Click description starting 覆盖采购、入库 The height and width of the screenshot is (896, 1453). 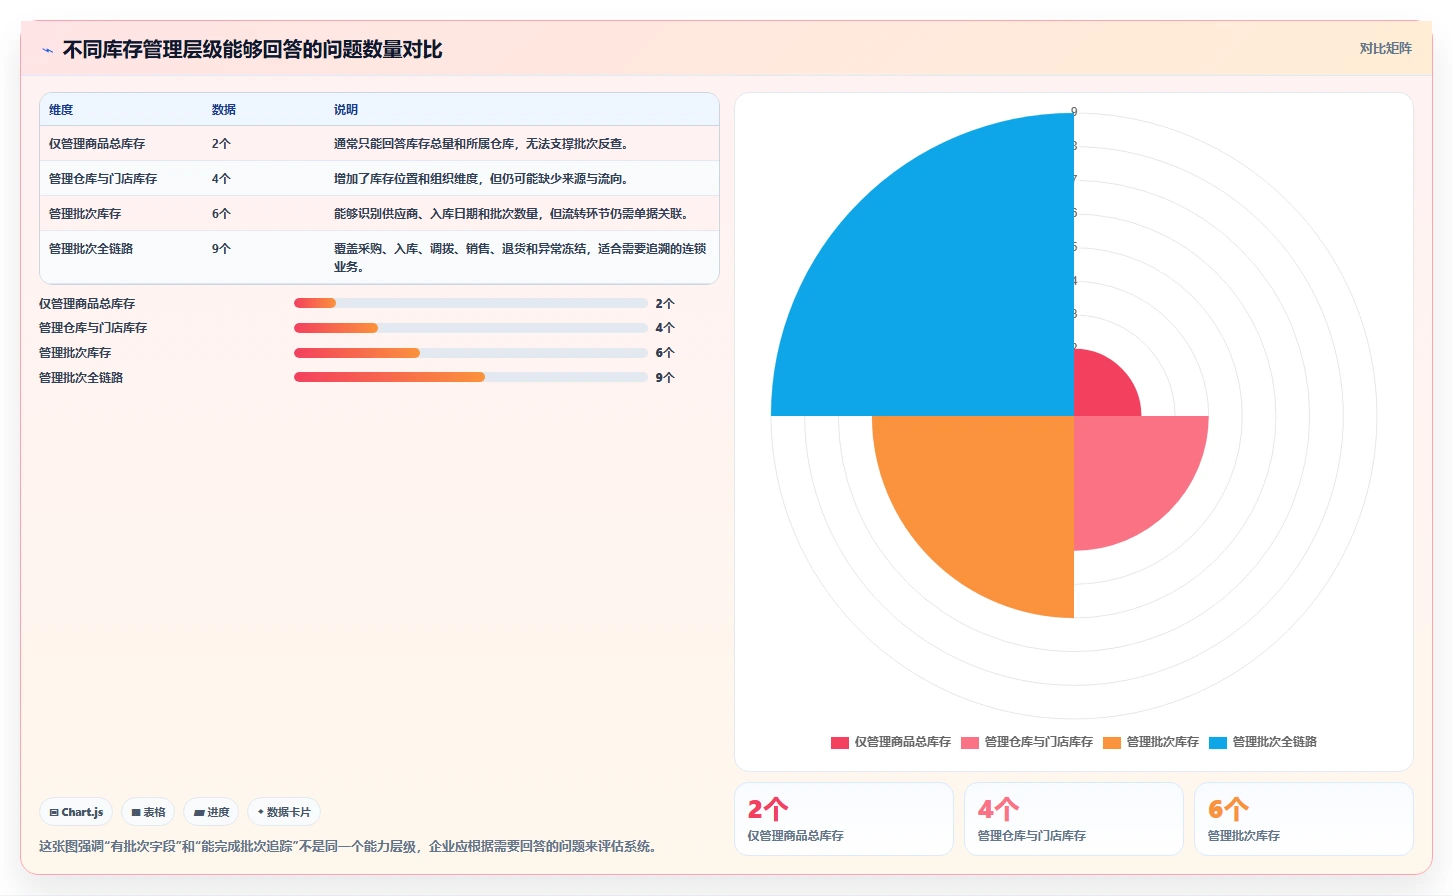pos(520,258)
